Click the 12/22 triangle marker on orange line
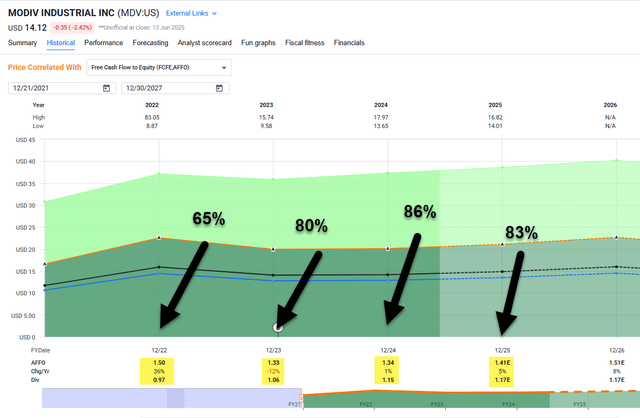This screenshot has width=640, height=418. (159, 238)
